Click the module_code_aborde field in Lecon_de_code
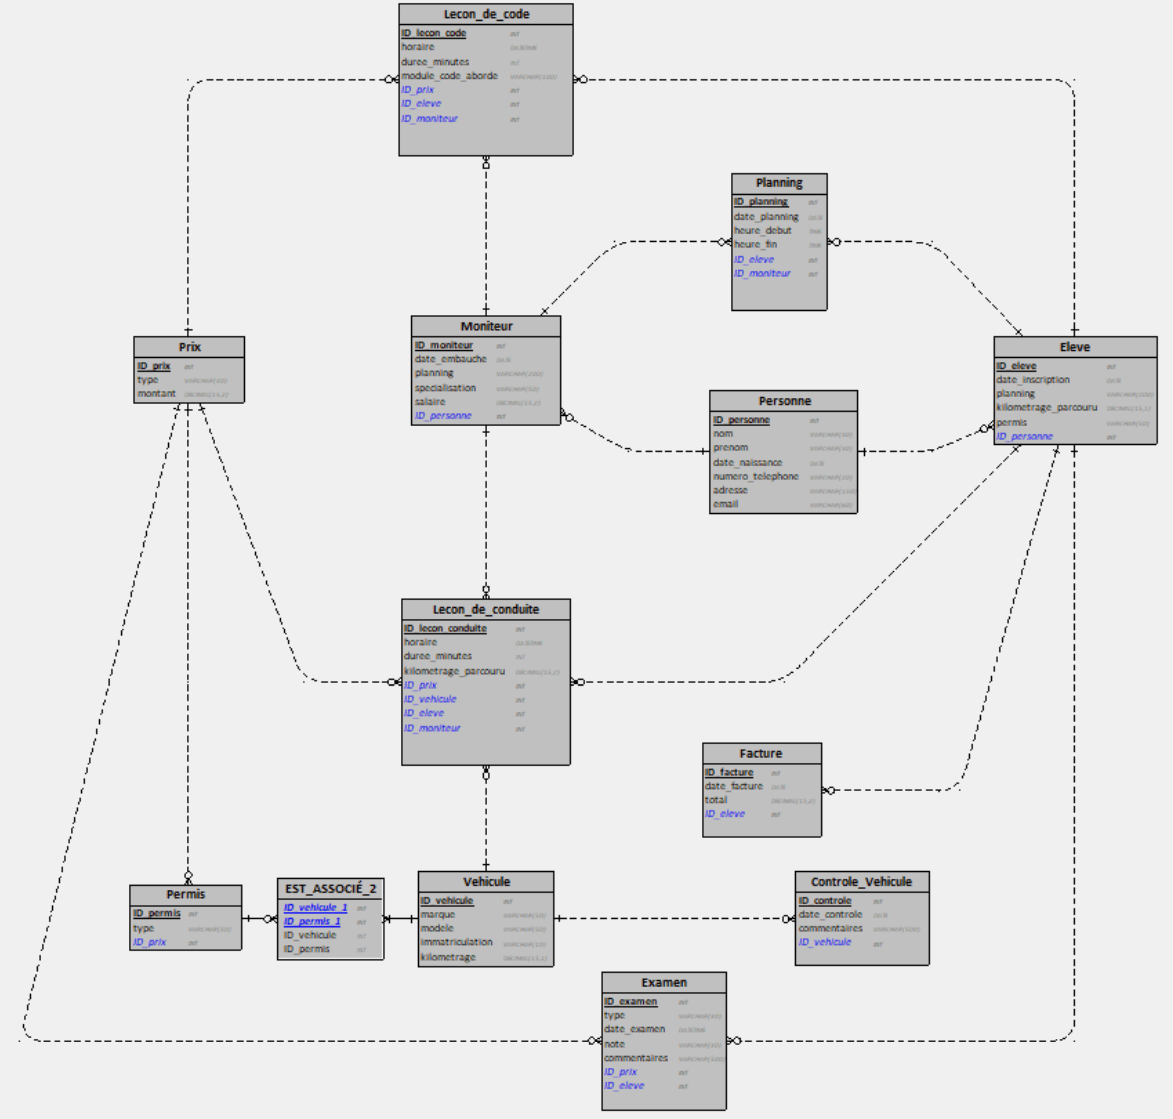 449,76
